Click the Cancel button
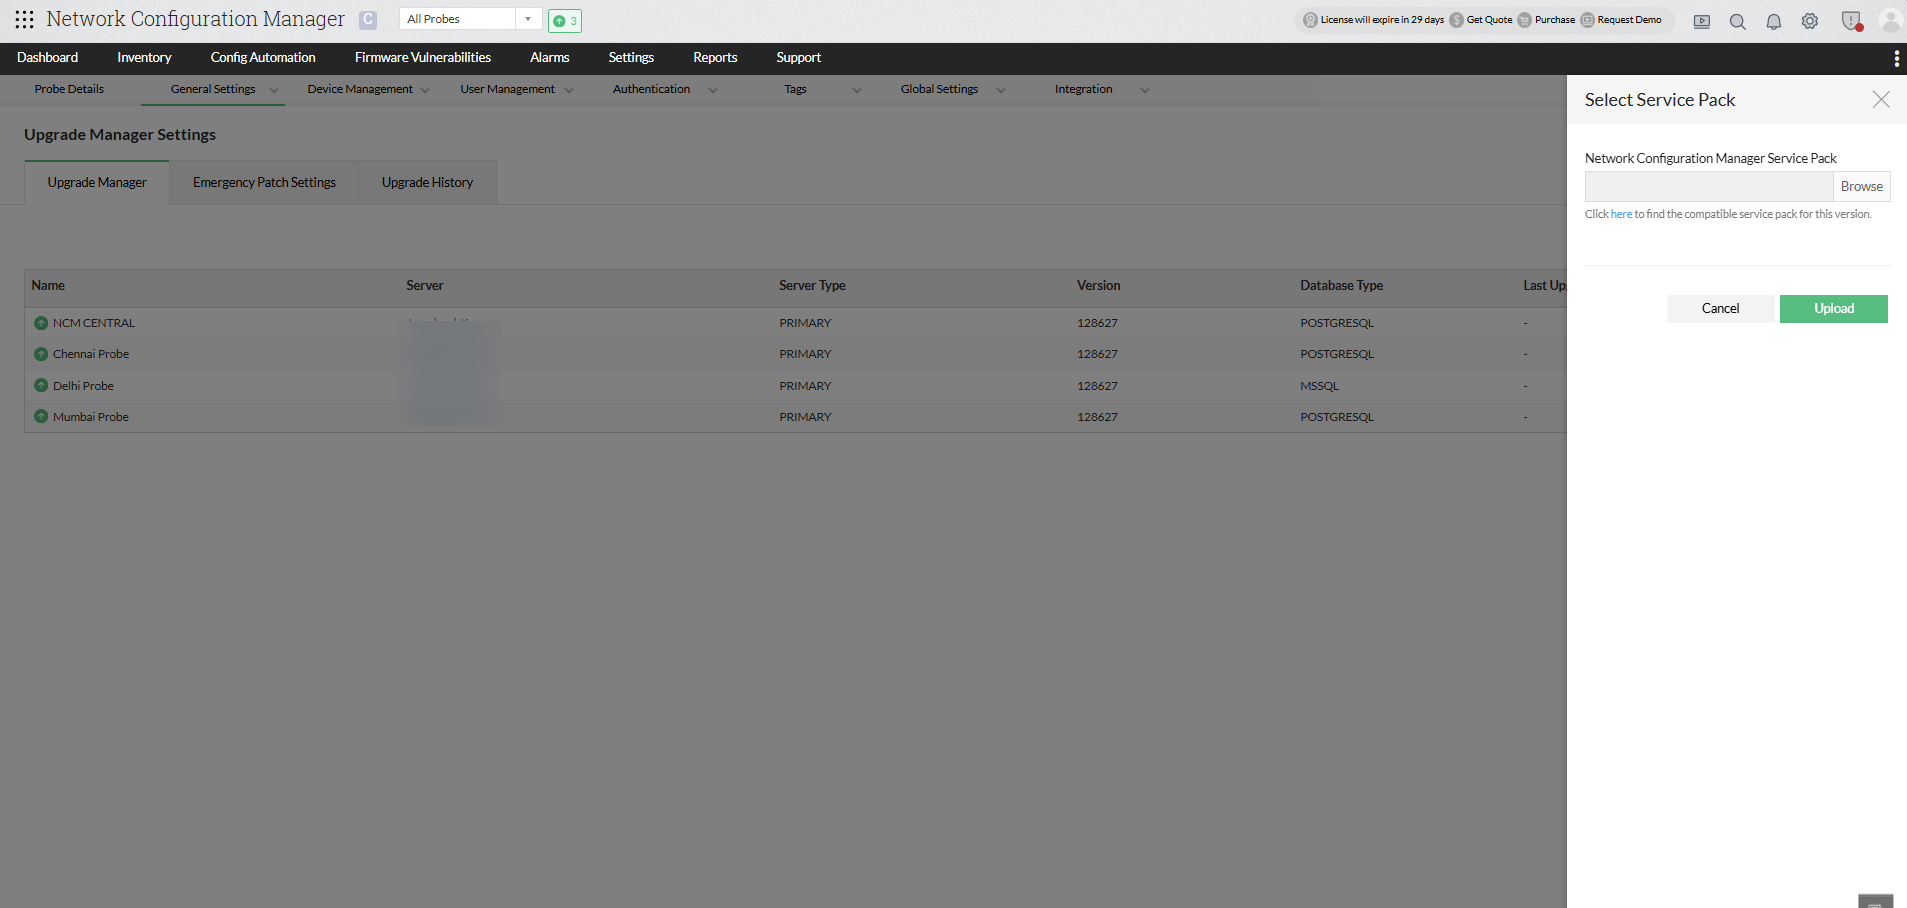1907x908 pixels. pos(1720,309)
